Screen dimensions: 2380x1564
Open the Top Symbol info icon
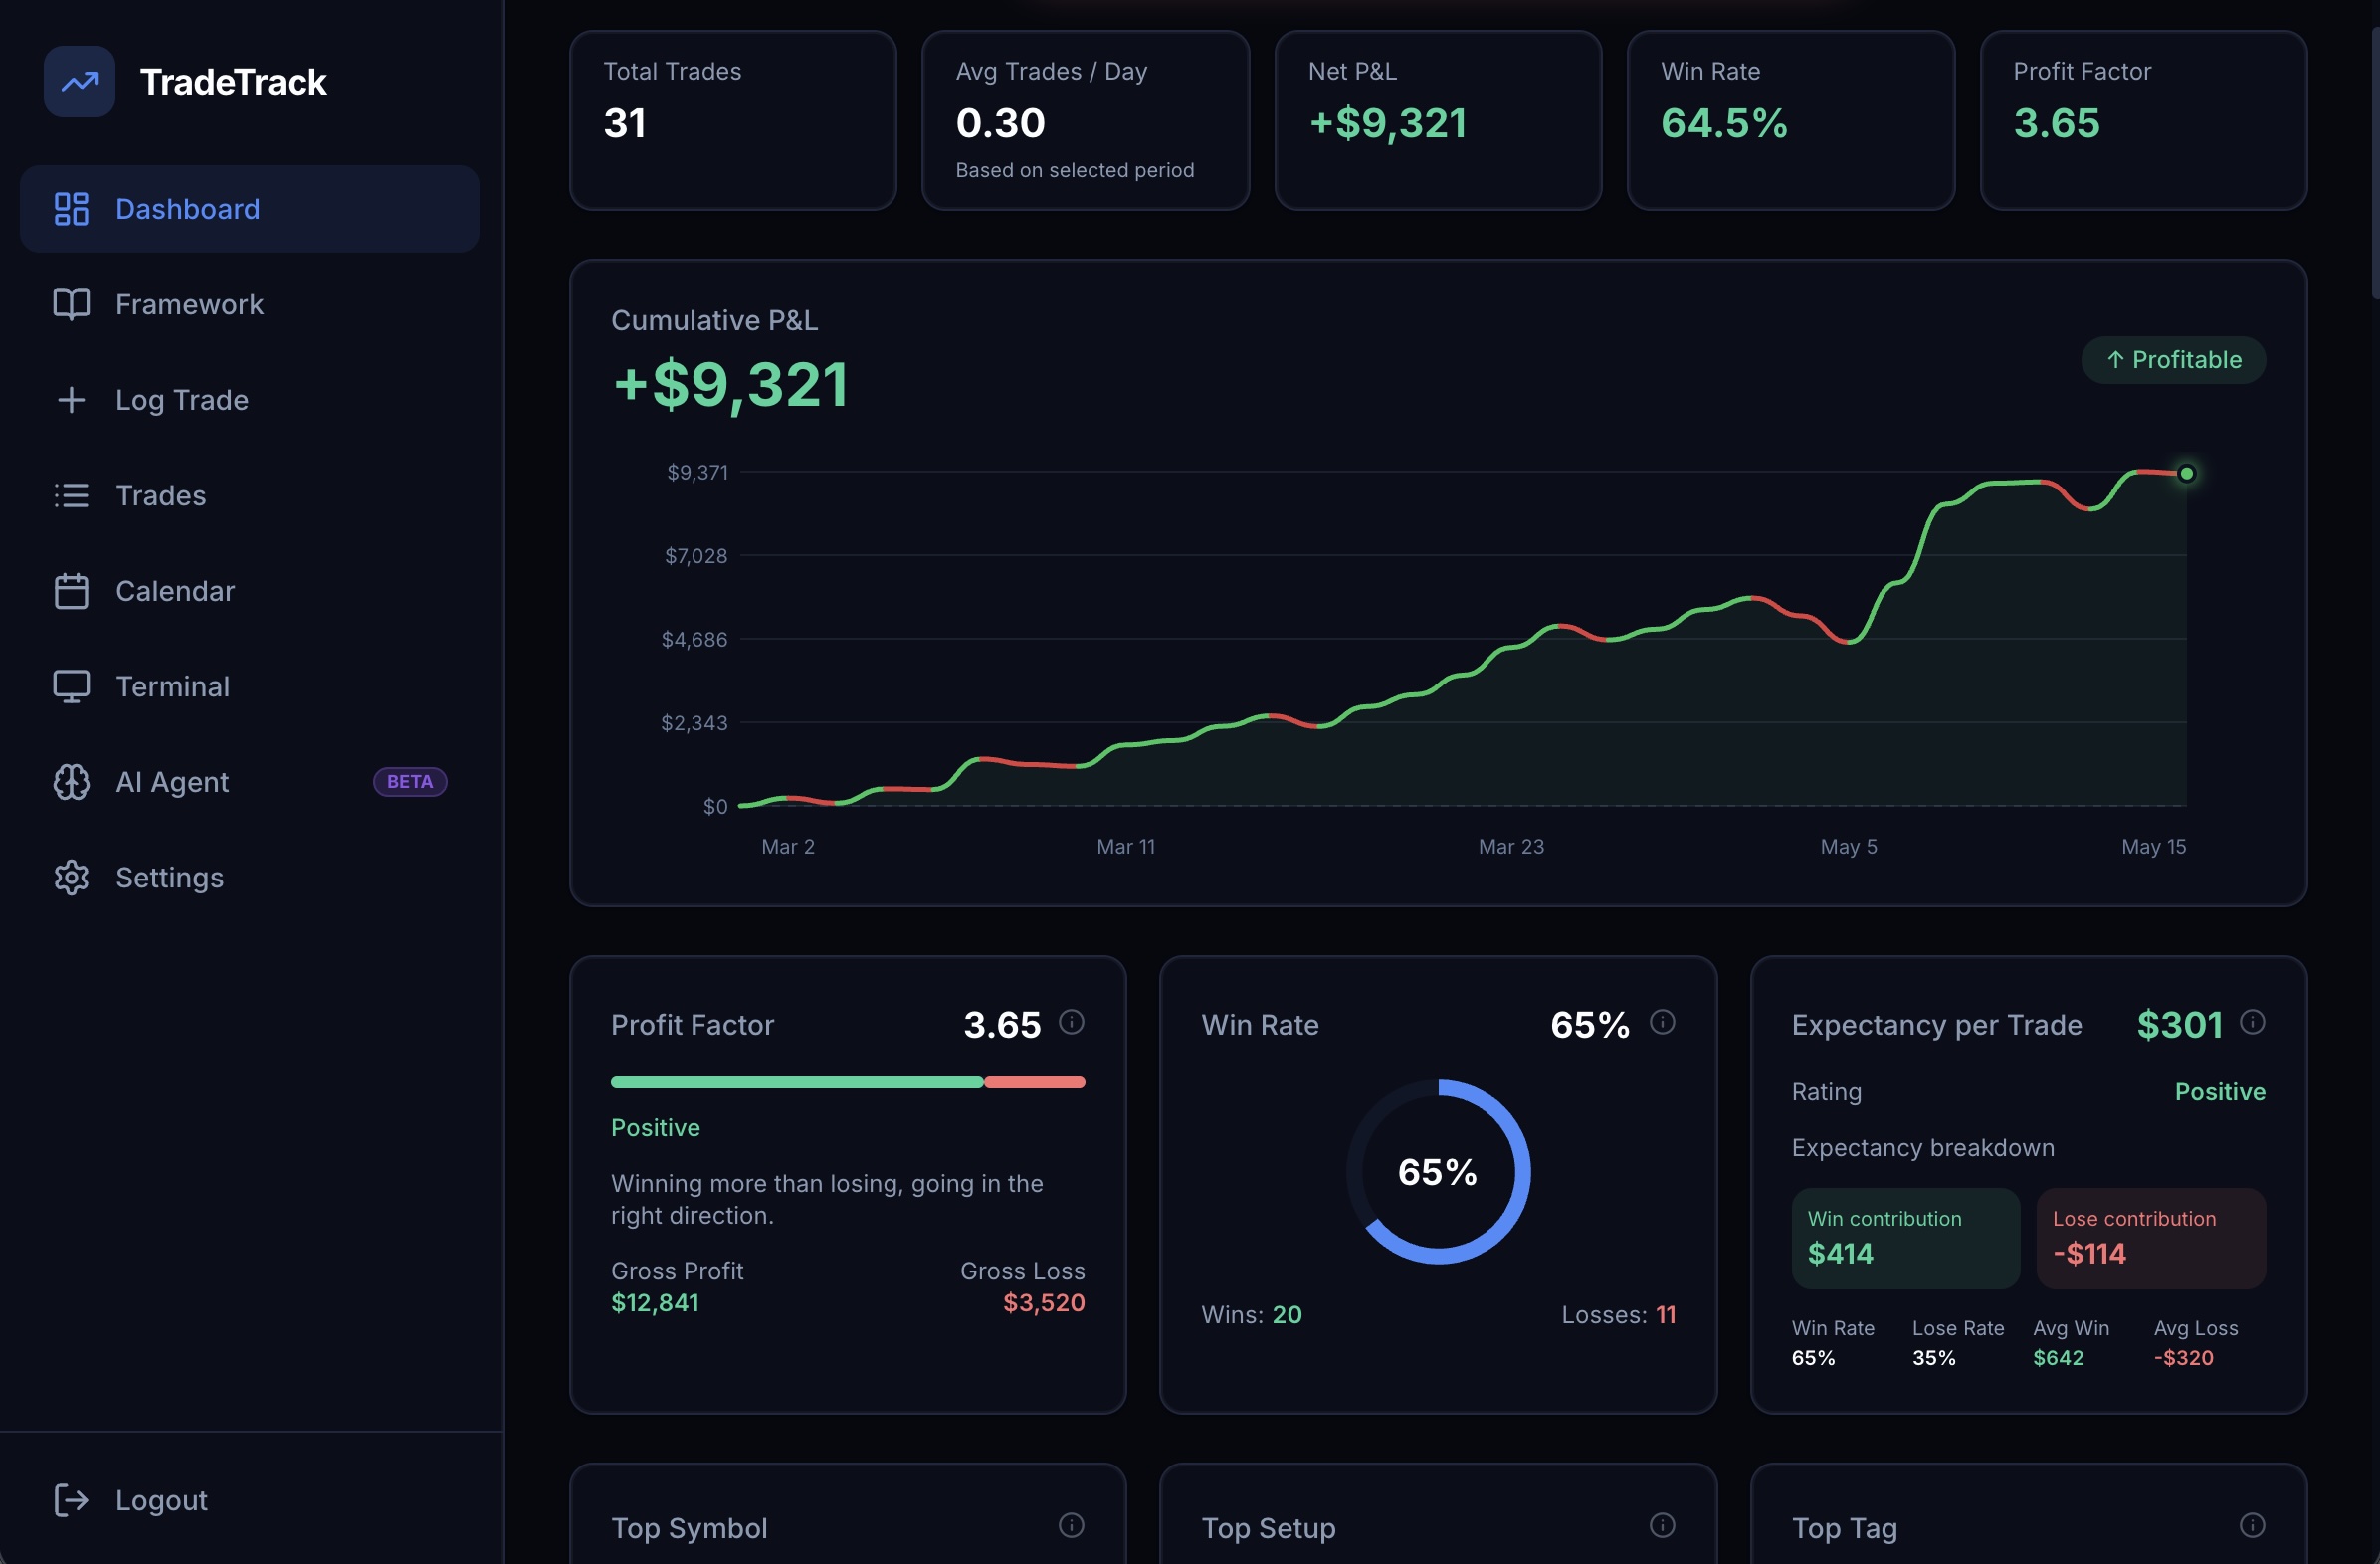click(x=1071, y=1525)
